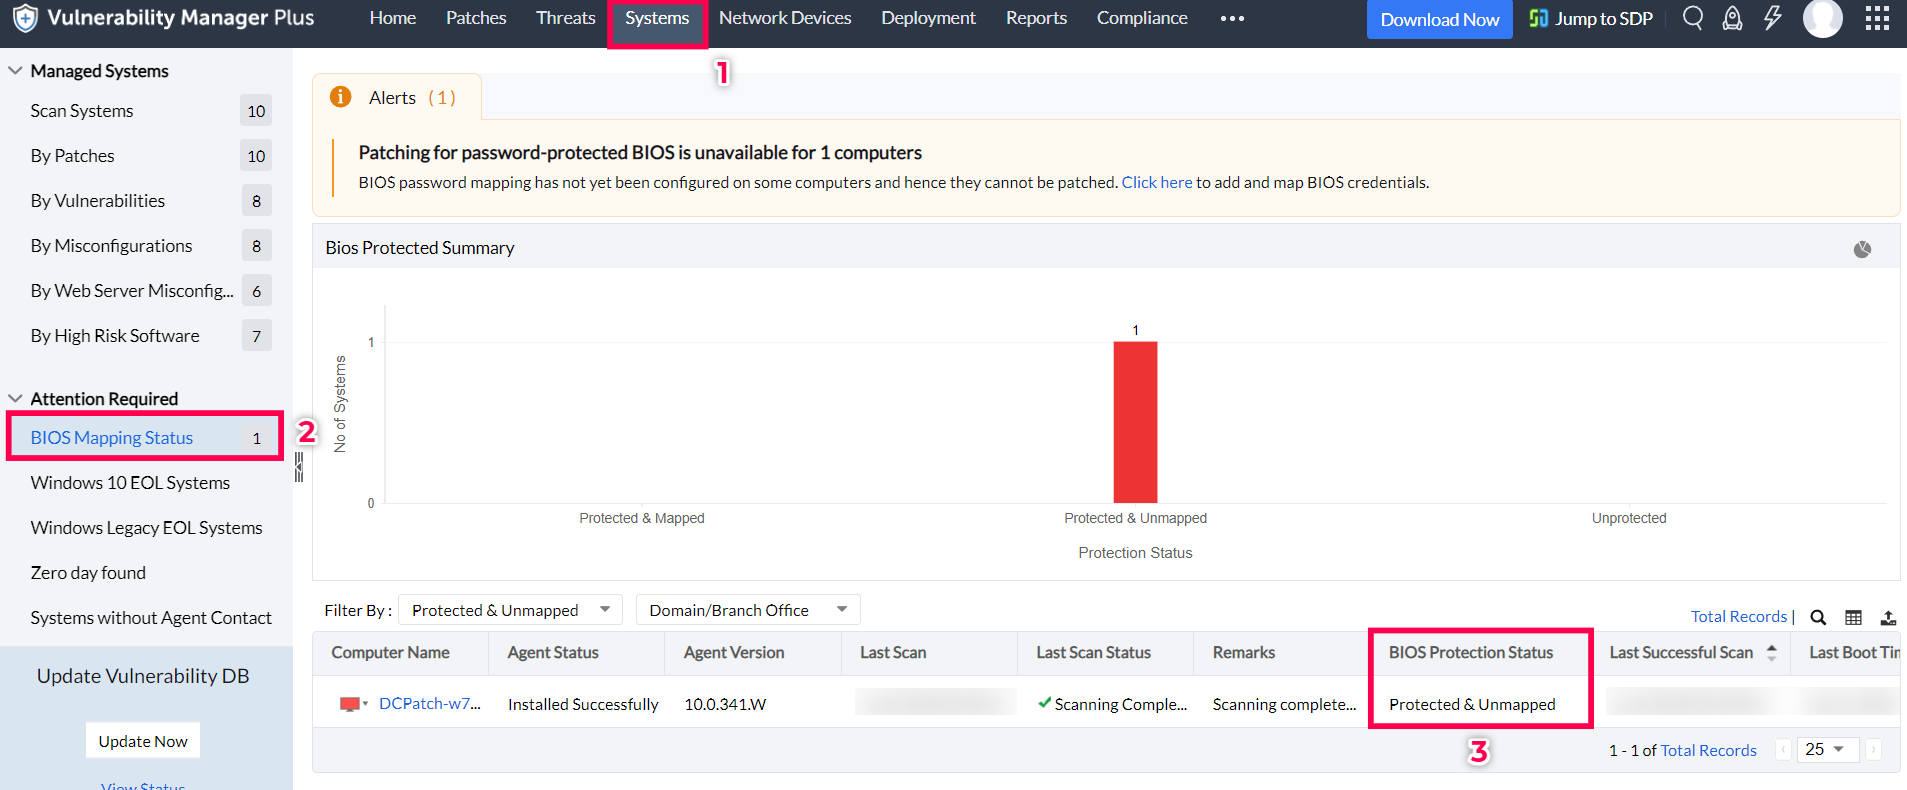Select the Alerts (1) tab

click(397, 97)
